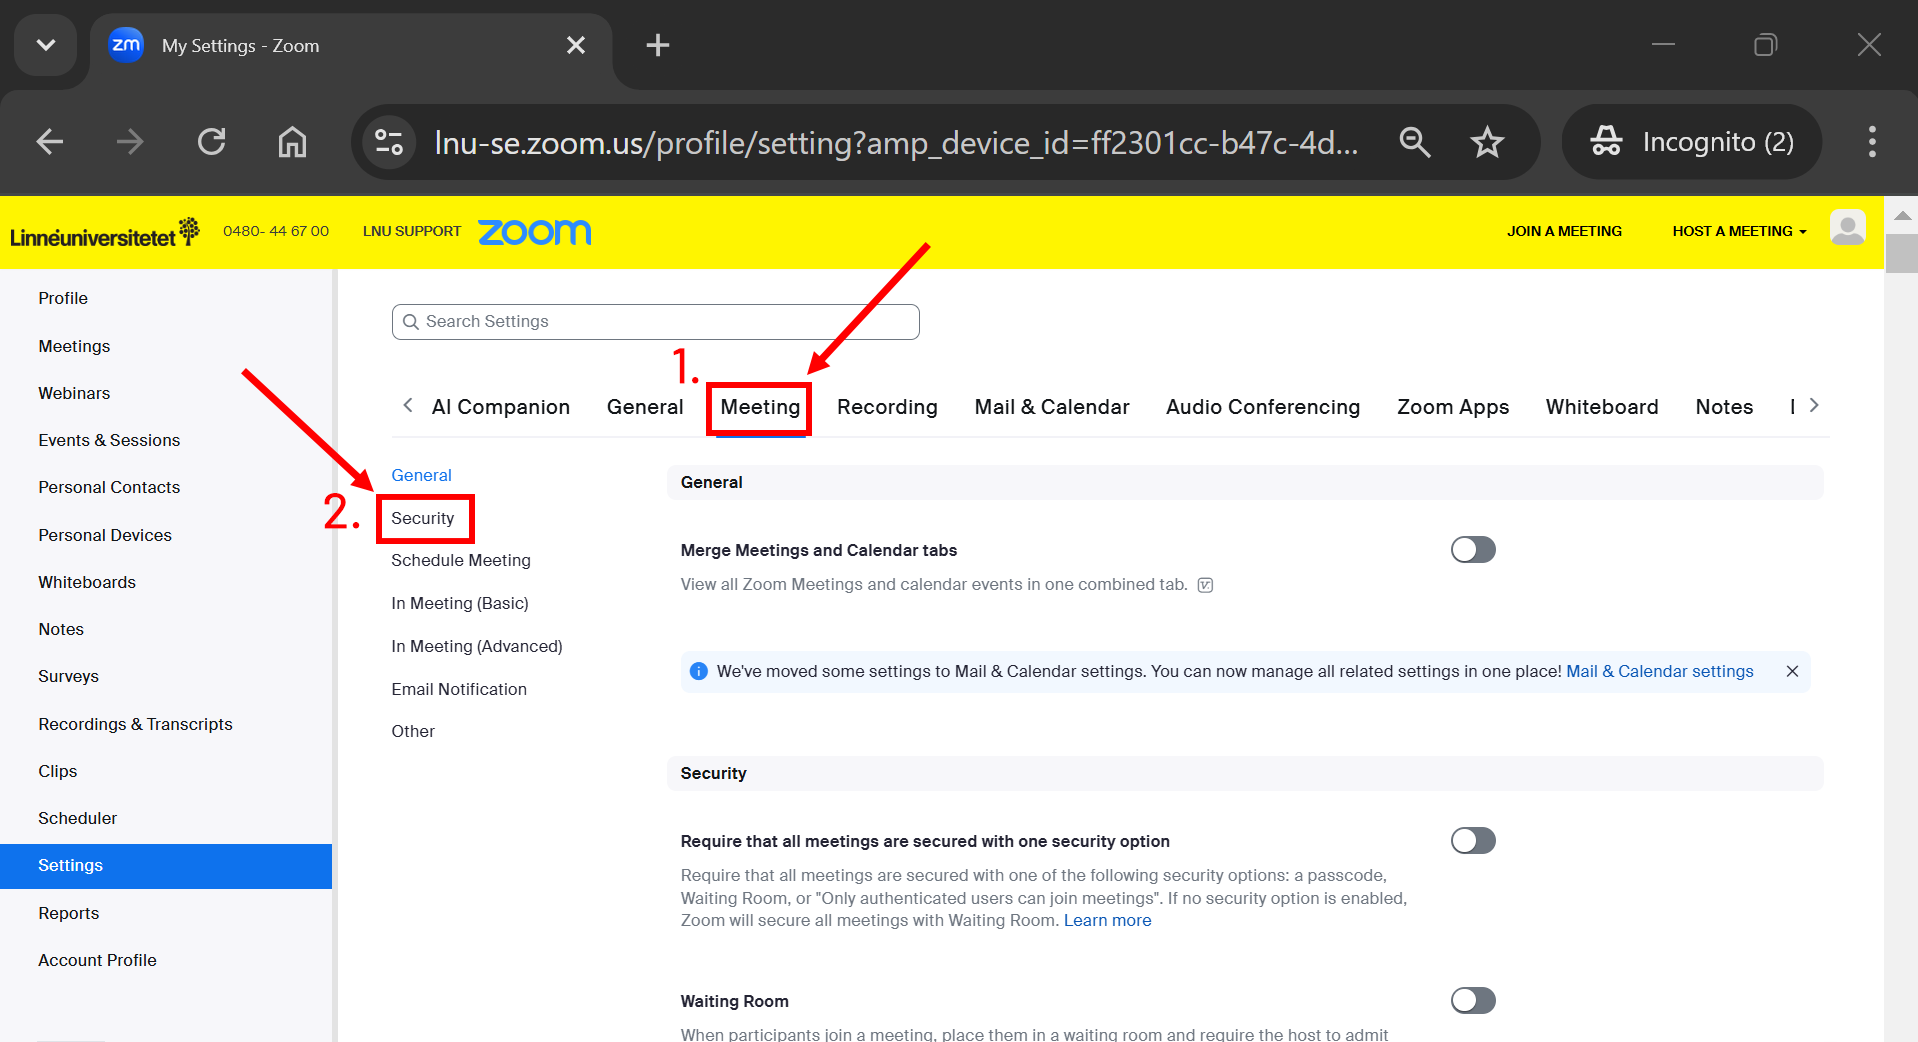
Task: Click the zoom magnifier icon in address bar
Action: [1414, 142]
